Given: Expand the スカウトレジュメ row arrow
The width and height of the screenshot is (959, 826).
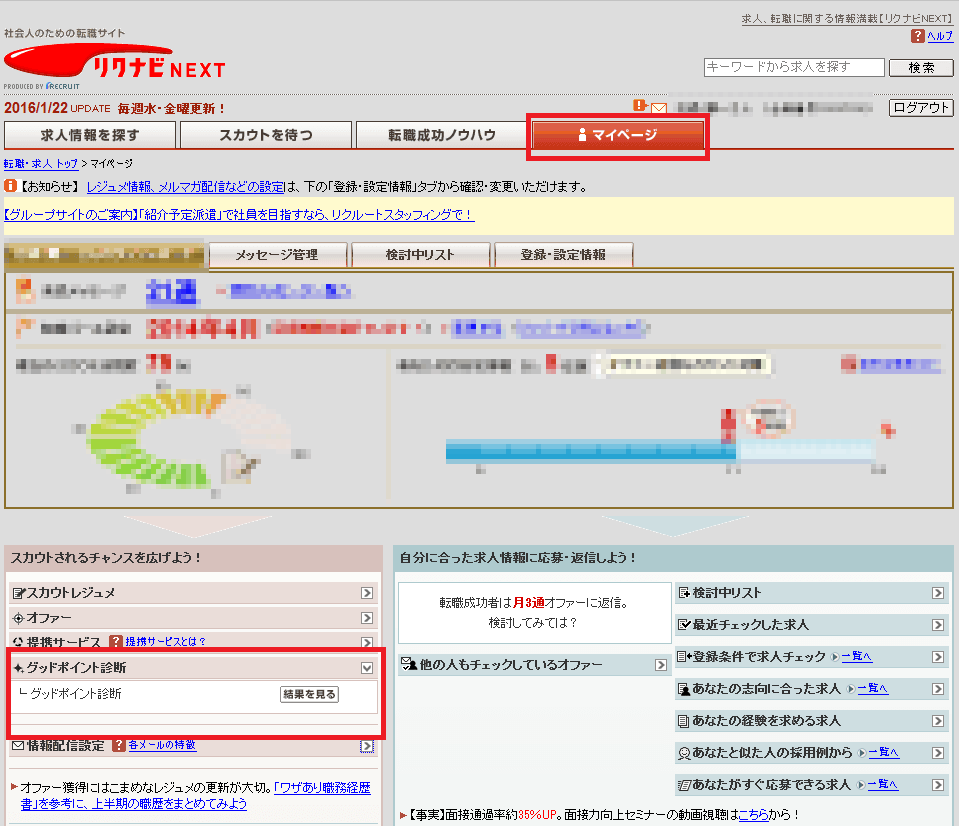Looking at the screenshot, I should pos(367,593).
